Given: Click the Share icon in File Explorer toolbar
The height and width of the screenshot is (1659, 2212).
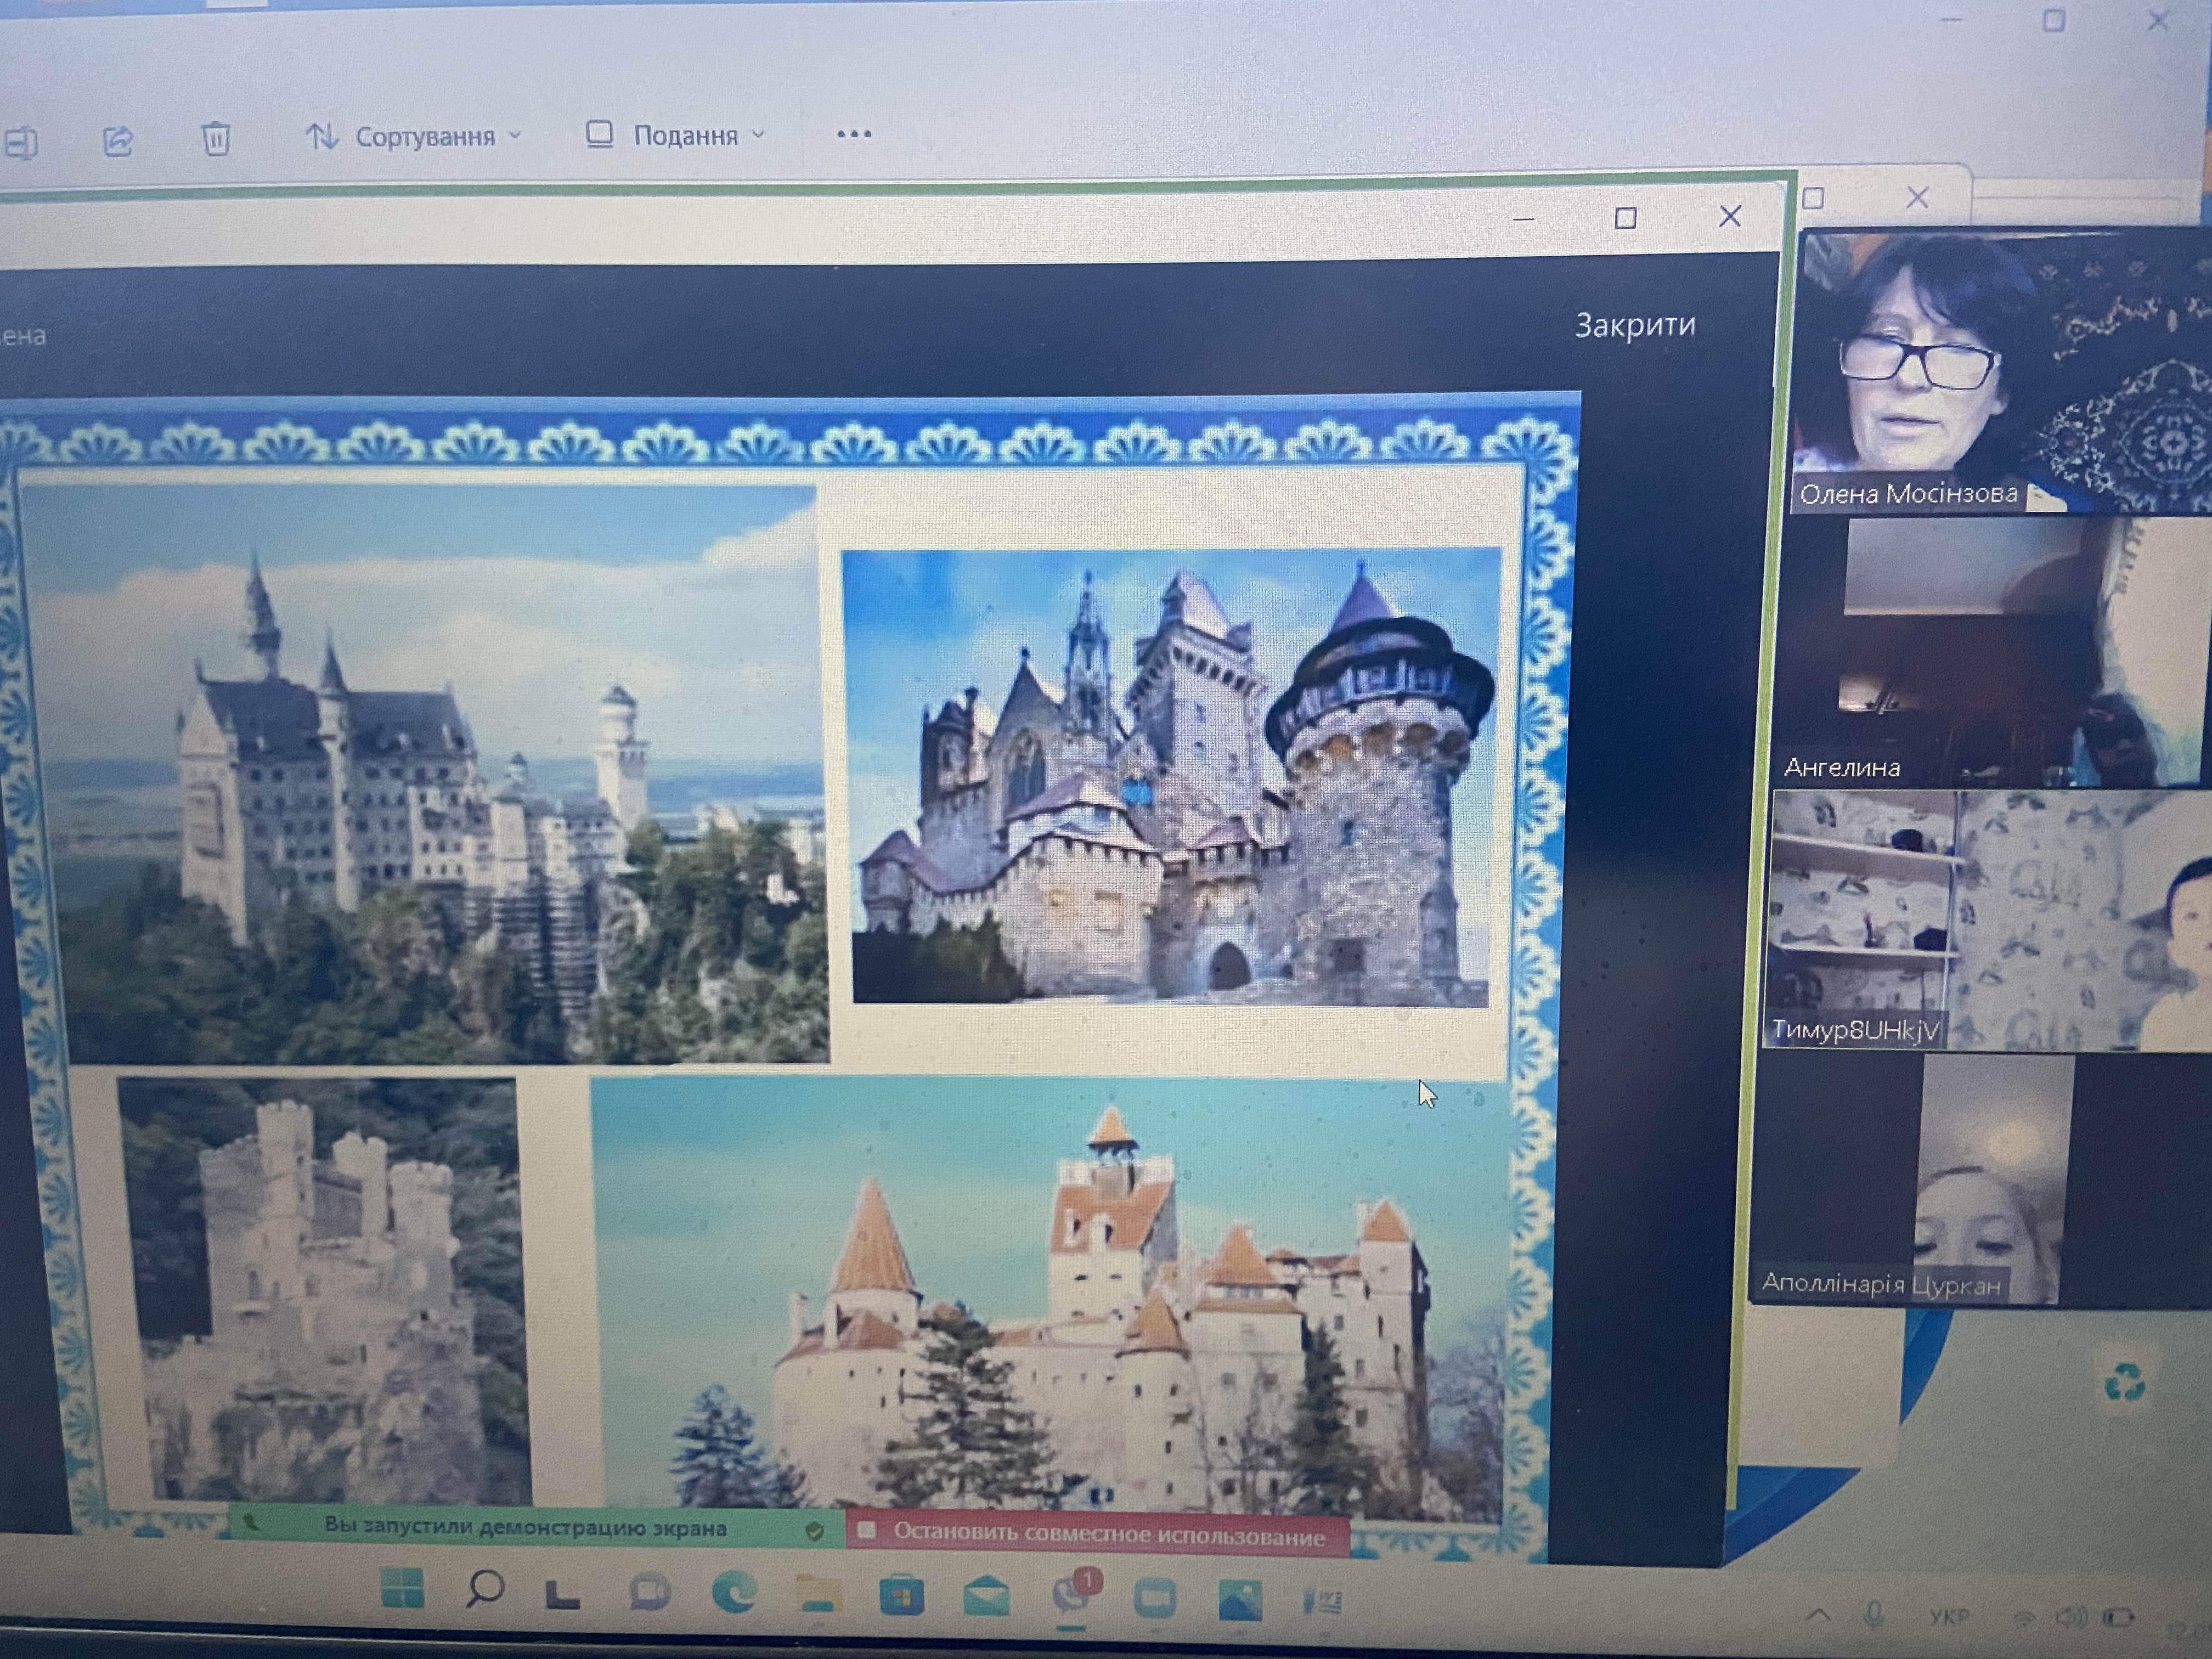Looking at the screenshot, I should (x=118, y=141).
